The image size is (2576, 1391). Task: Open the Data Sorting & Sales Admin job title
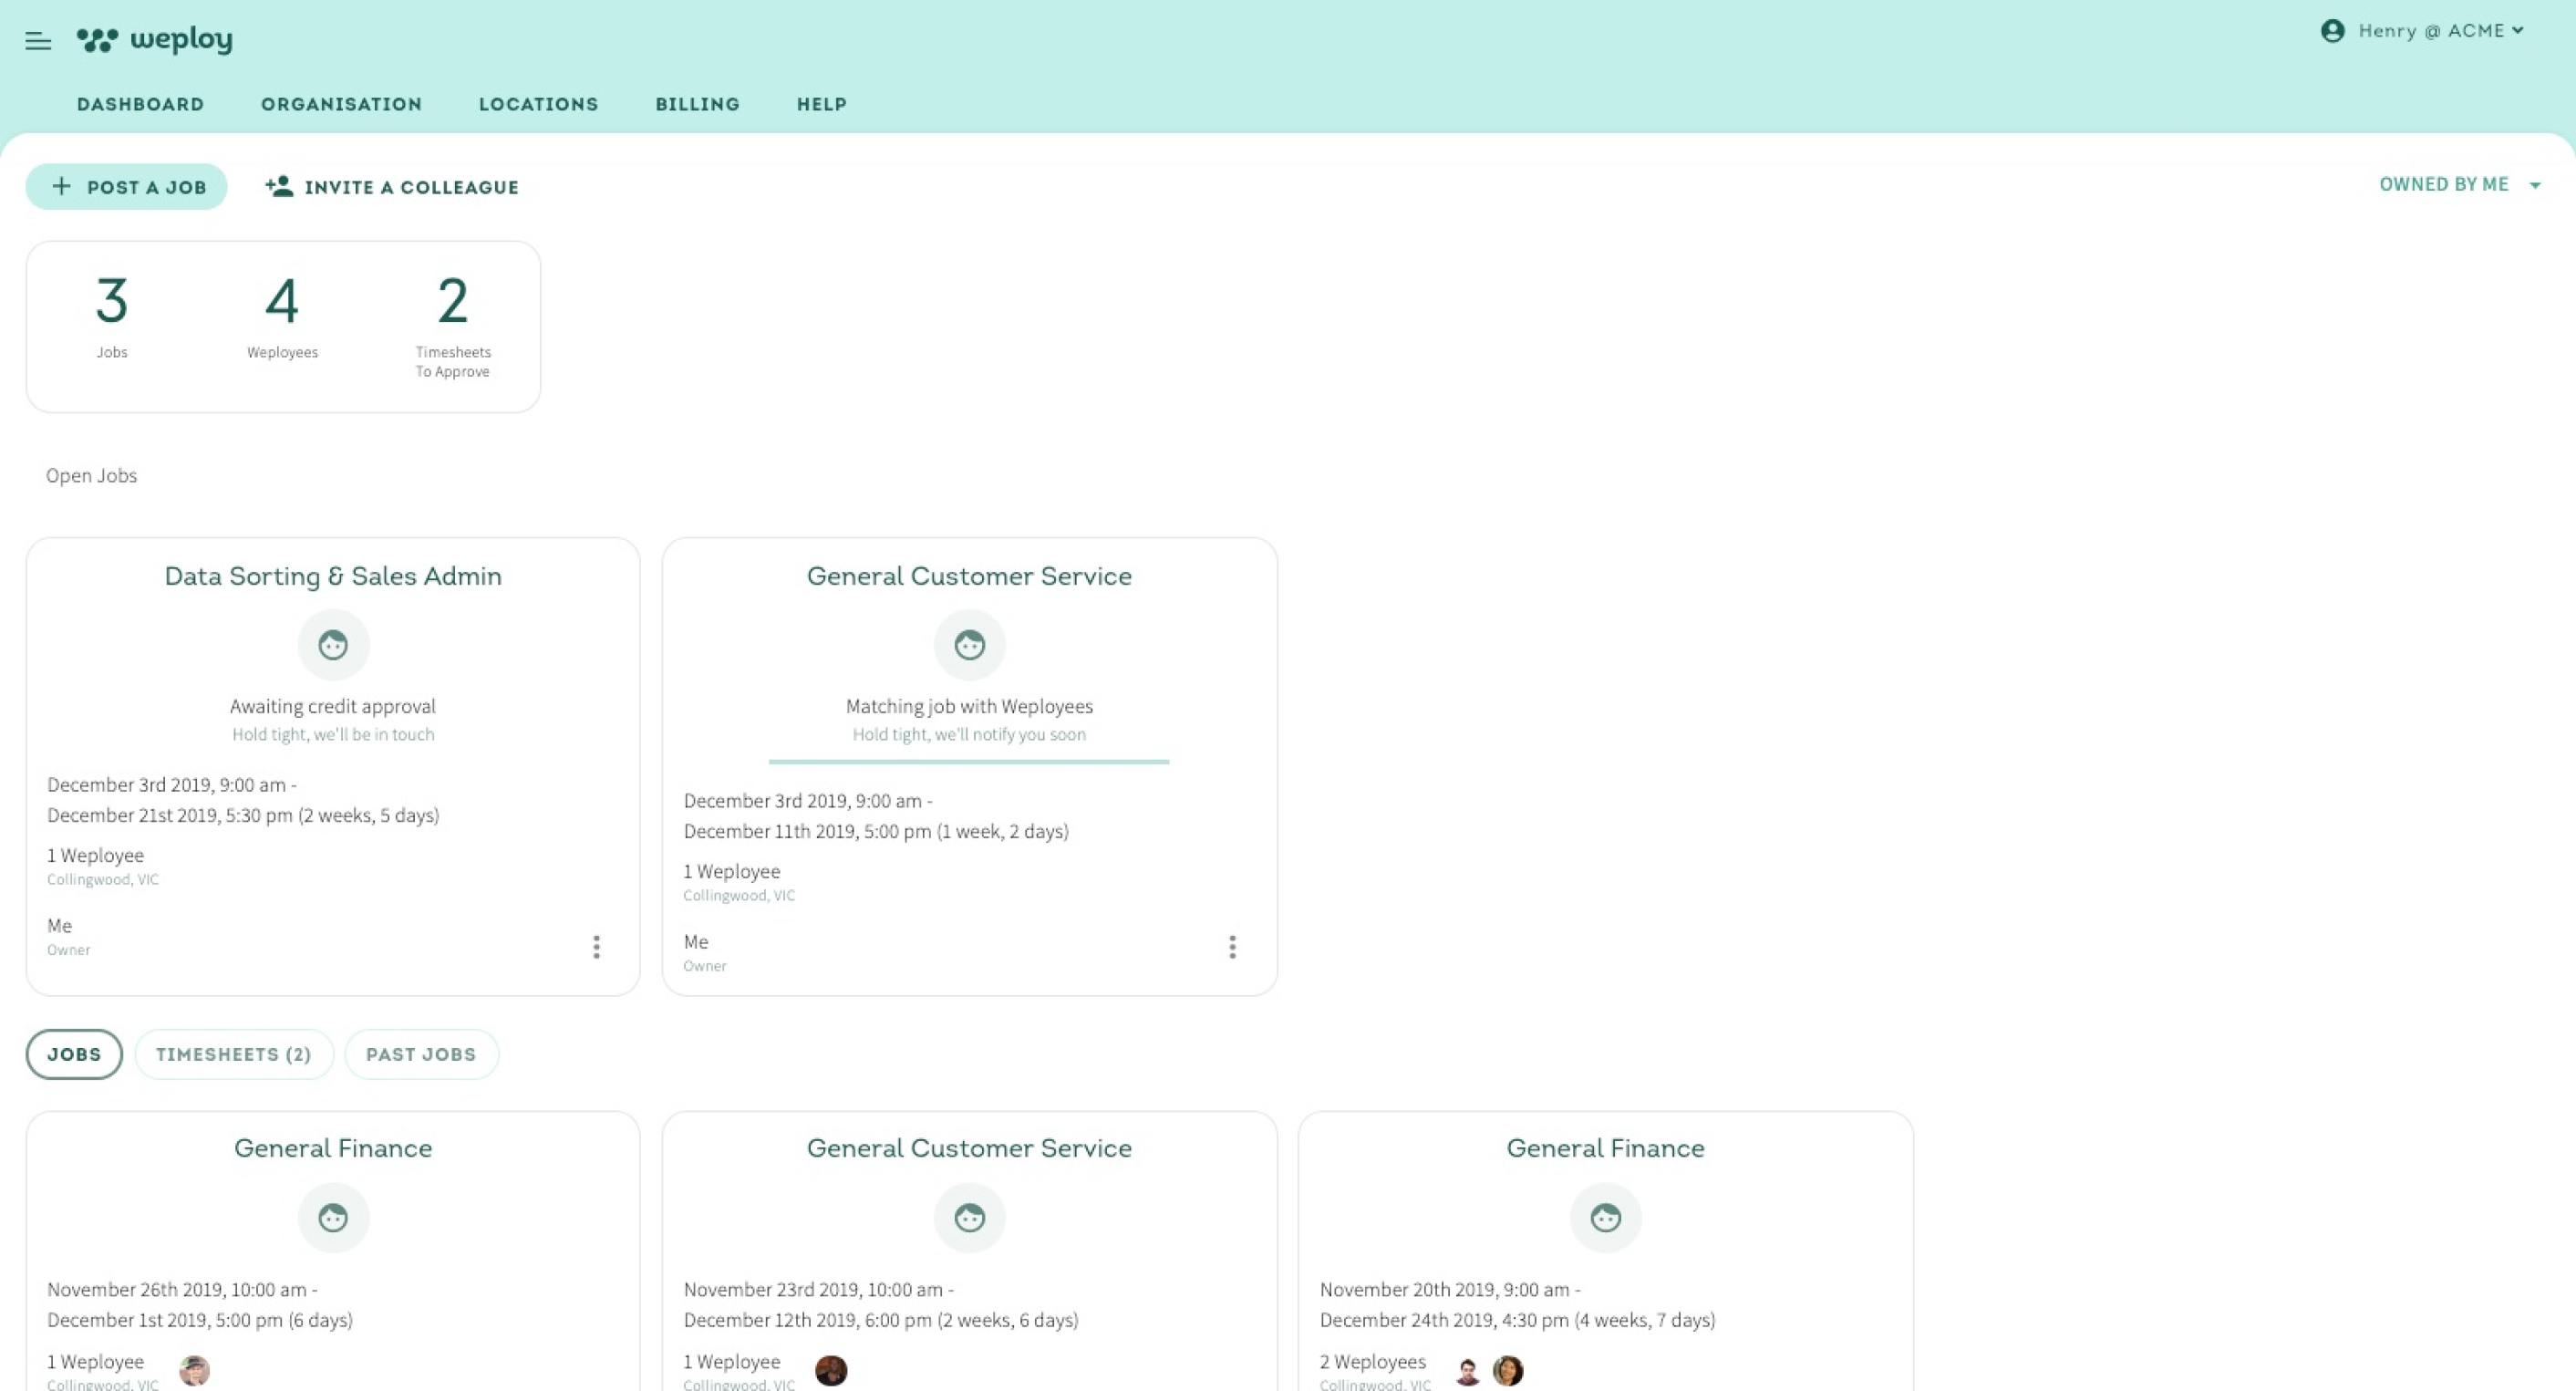(333, 576)
